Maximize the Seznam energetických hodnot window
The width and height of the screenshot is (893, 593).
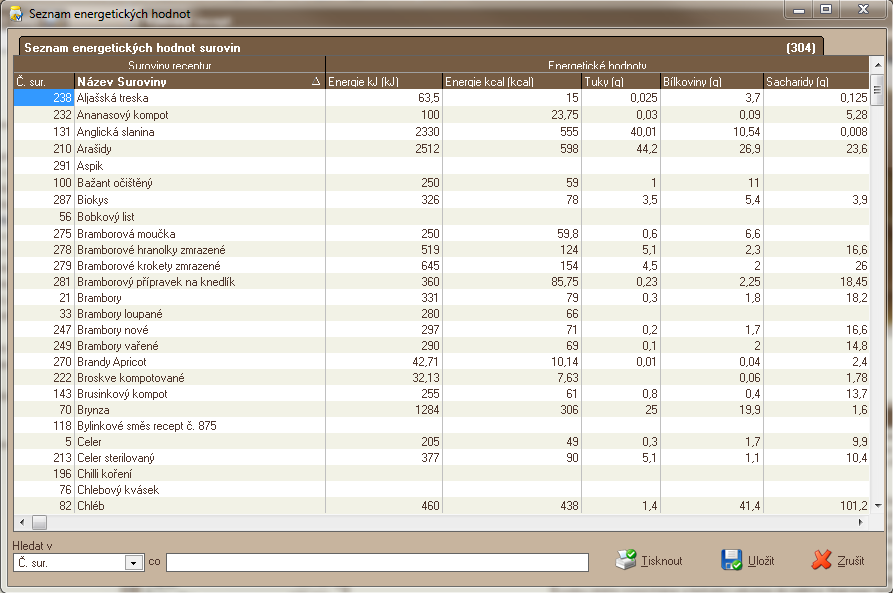pyautogui.click(x=826, y=9)
